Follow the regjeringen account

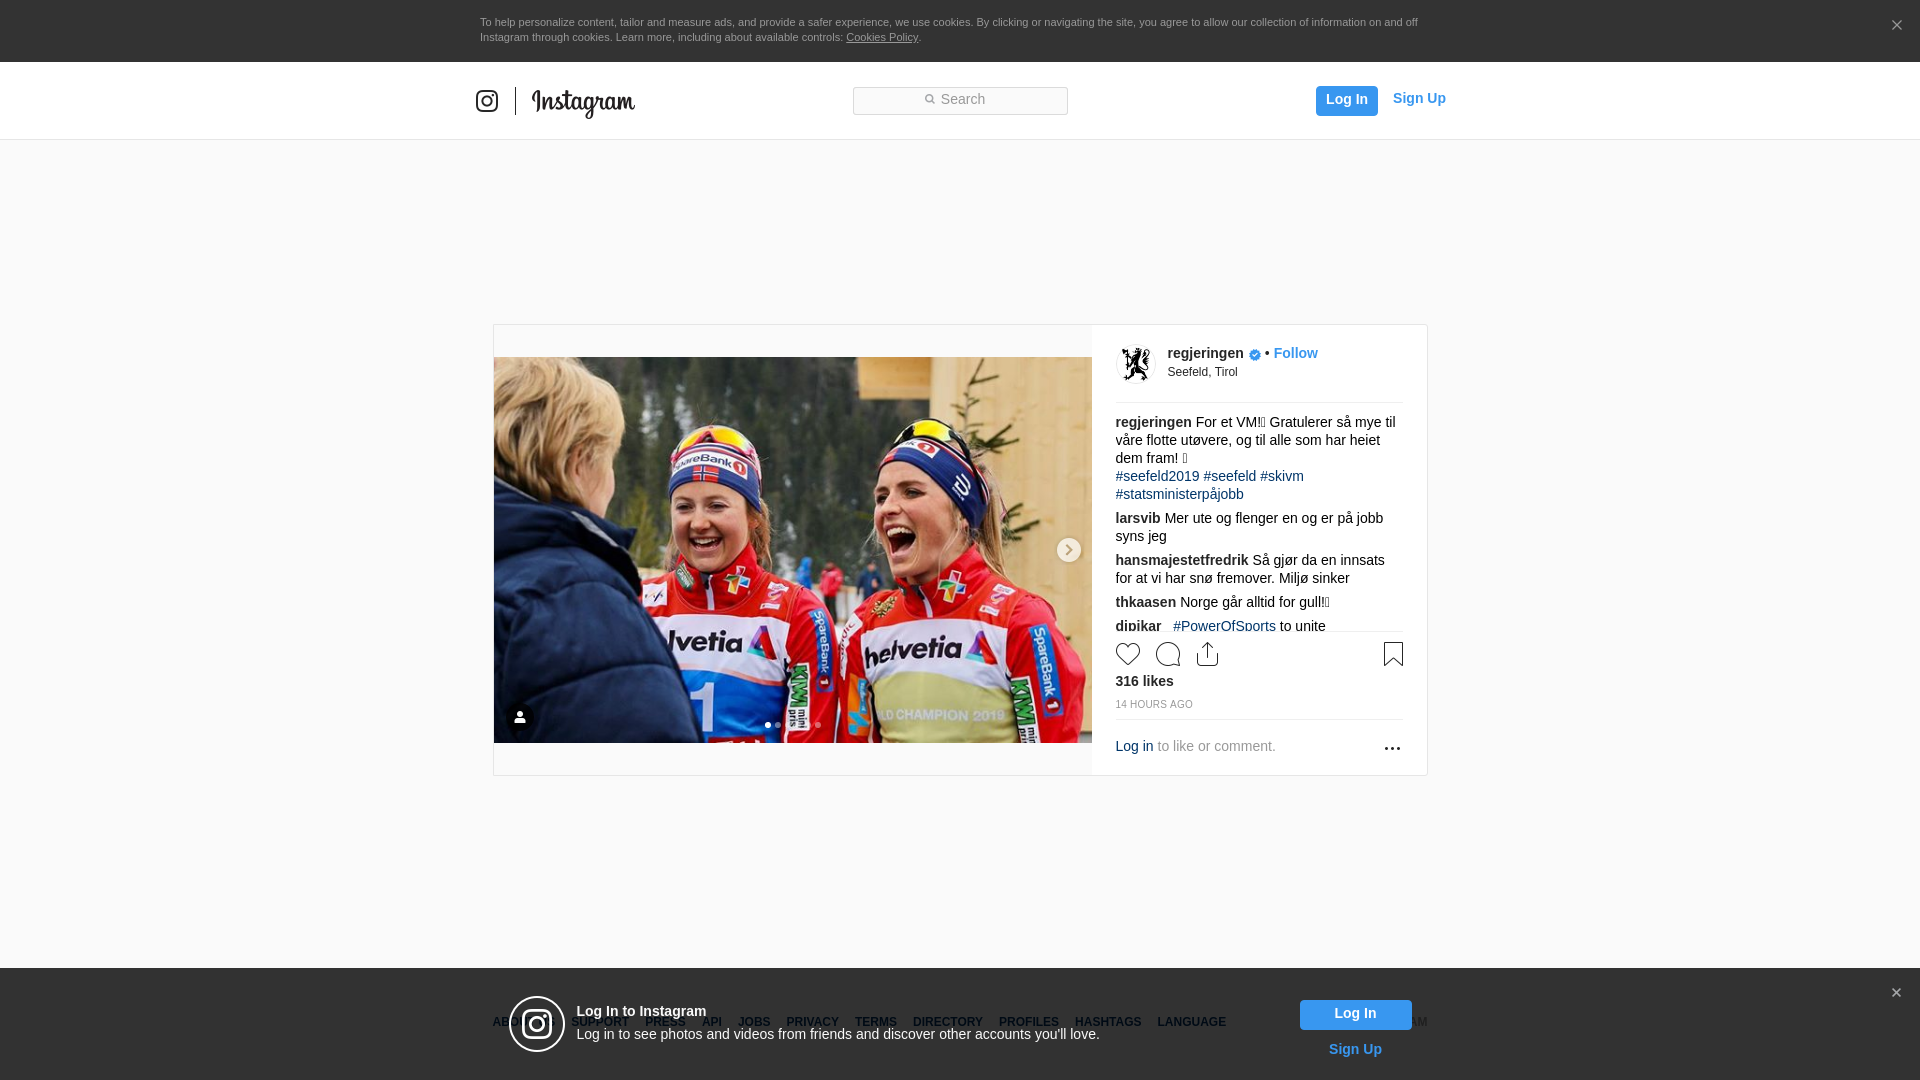pyautogui.click(x=1295, y=353)
